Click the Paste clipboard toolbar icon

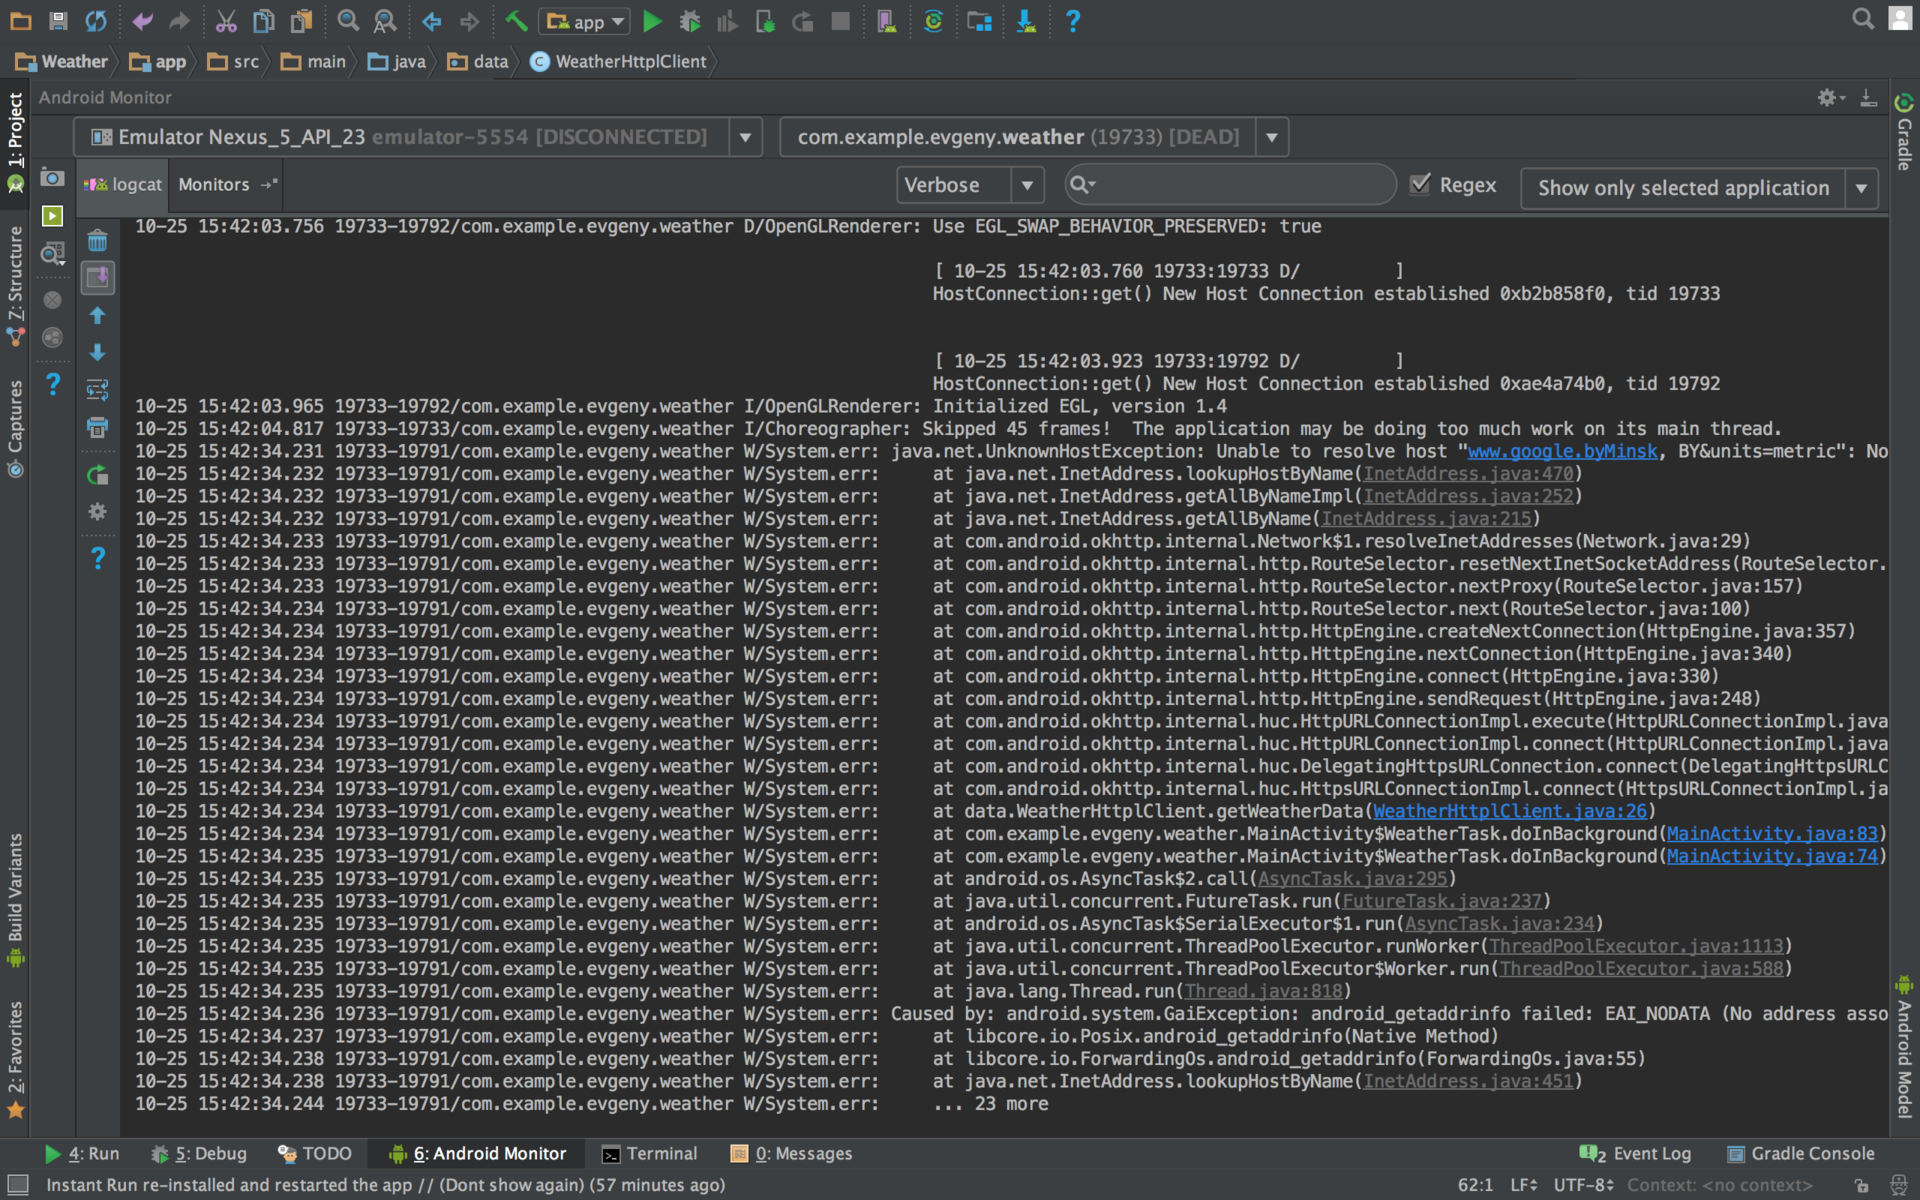click(x=300, y=21)
